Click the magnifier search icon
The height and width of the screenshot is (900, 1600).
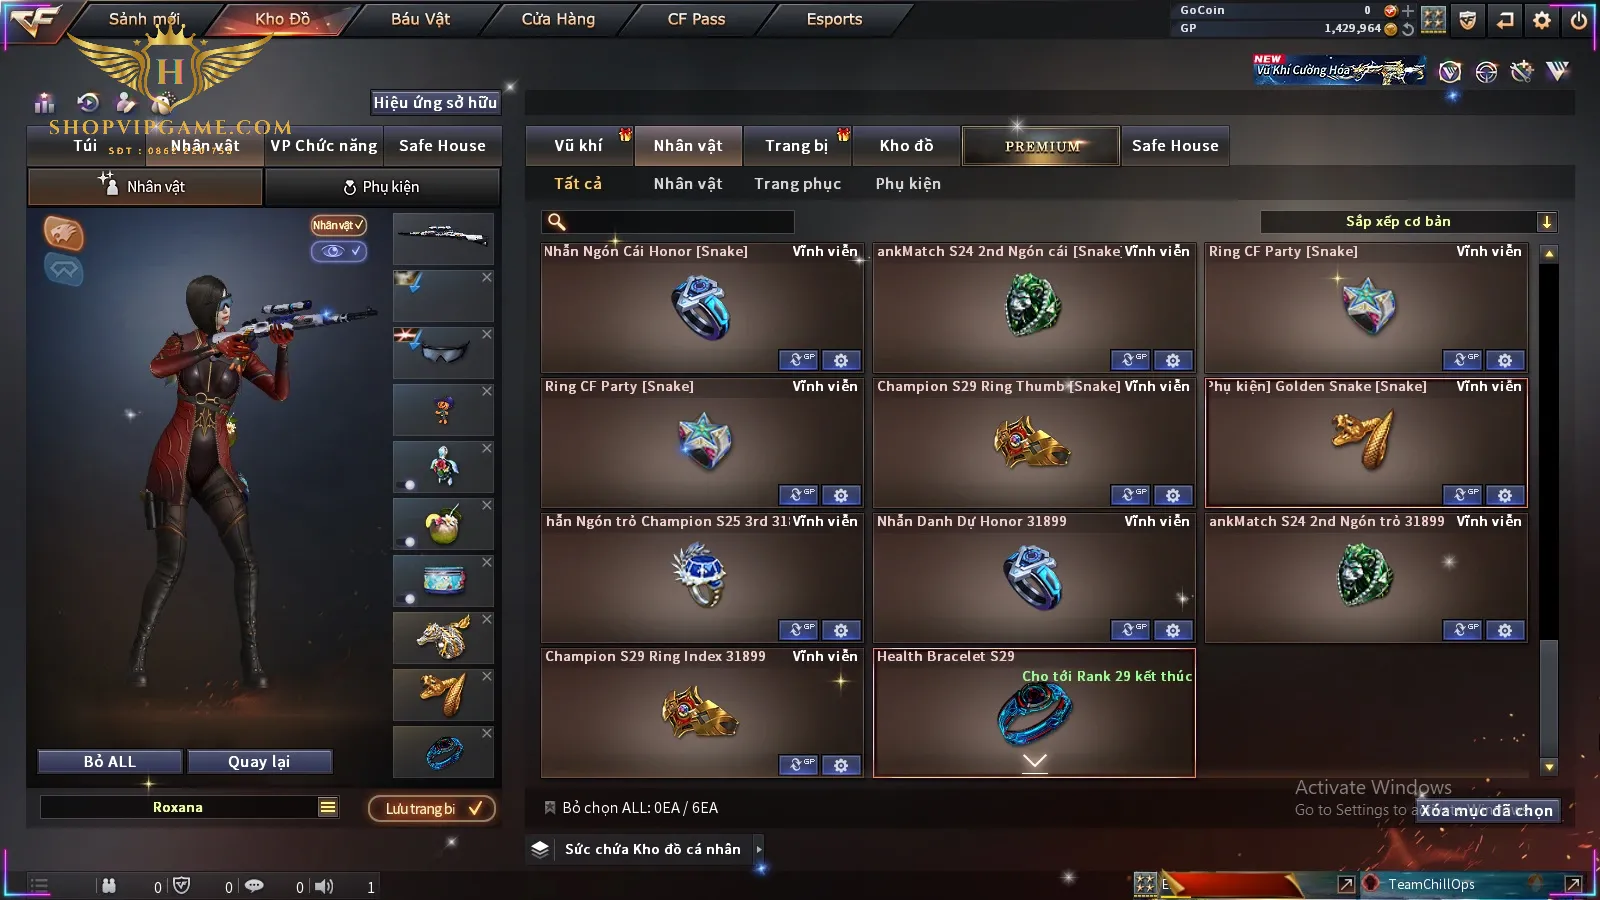[x=557, y=222]
